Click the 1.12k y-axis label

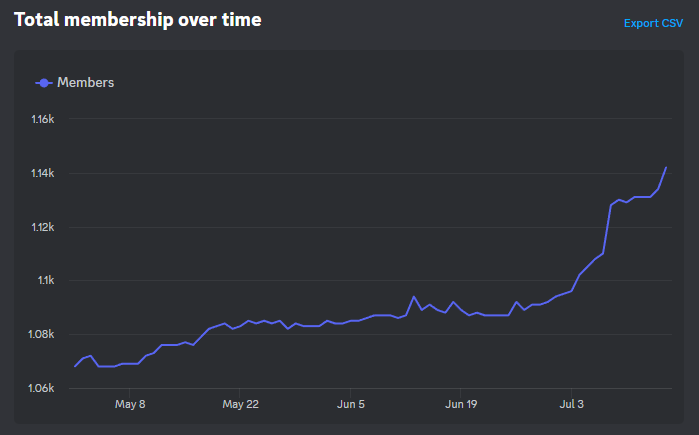42,227
